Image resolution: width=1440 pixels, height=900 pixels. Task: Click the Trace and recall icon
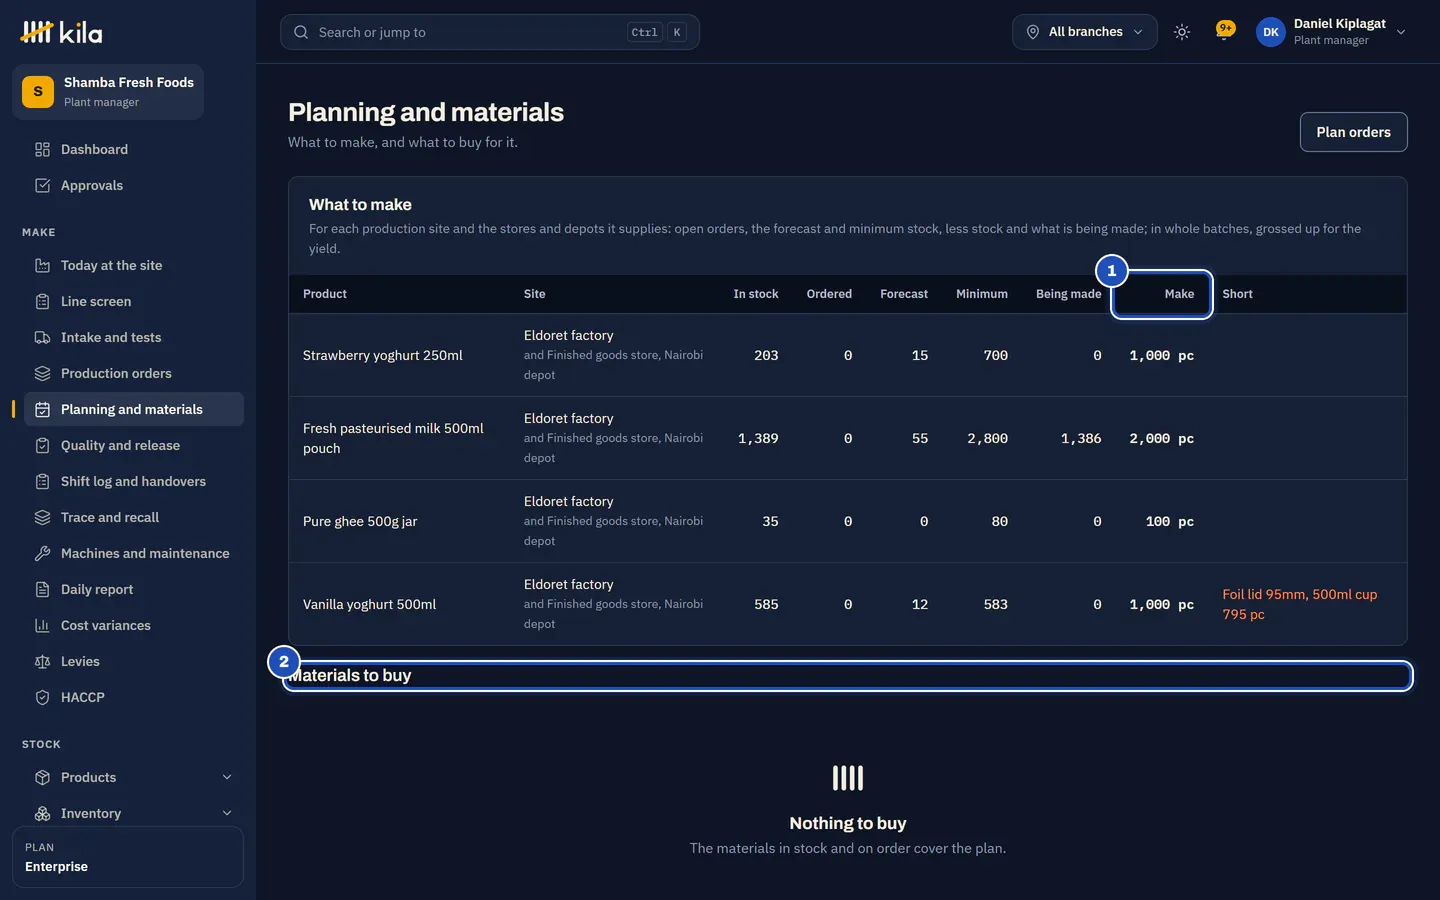click(42, 518)
